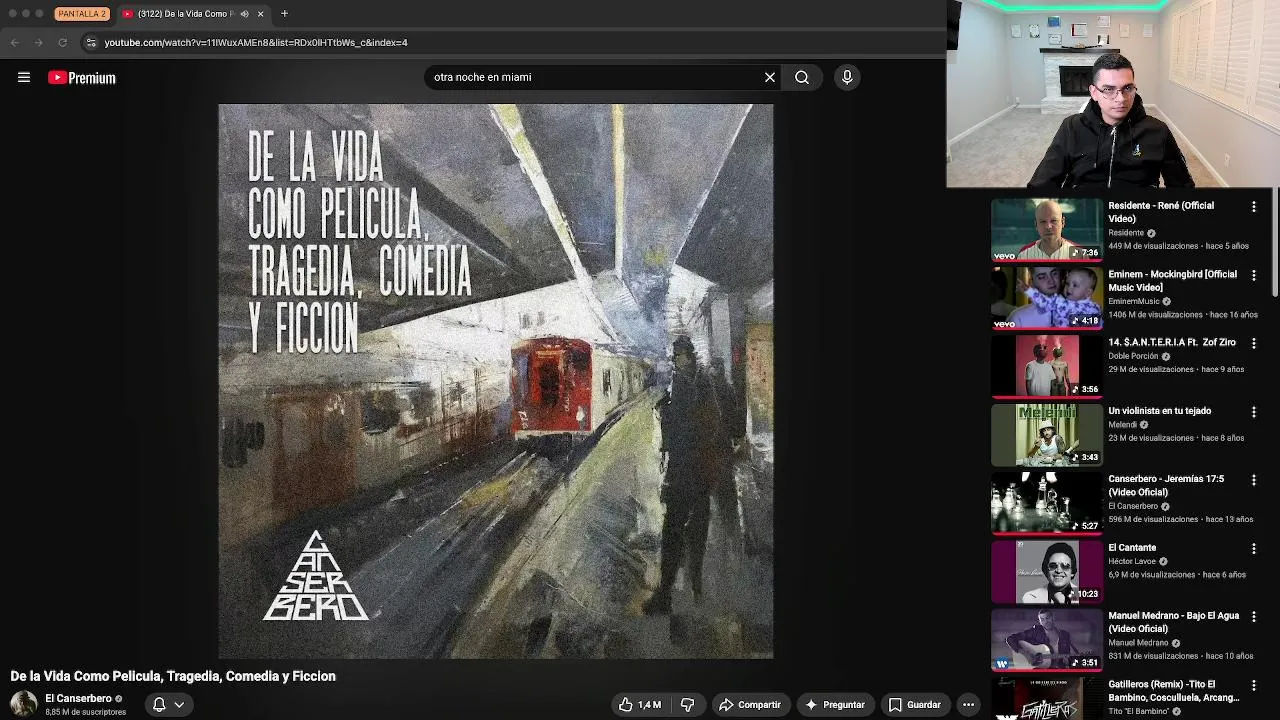Screen dimensions: 1280x720
Task: Go to YouTube Premium home logo
Action: pyautogui.click(x=82, y=78)
